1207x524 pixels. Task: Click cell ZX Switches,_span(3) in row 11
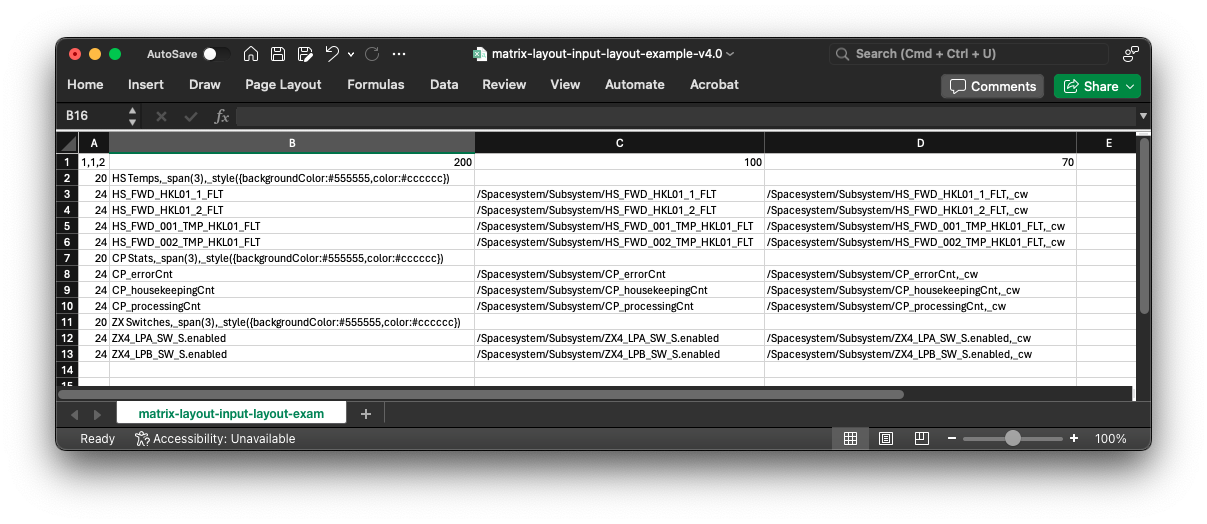tap(292, 322)
